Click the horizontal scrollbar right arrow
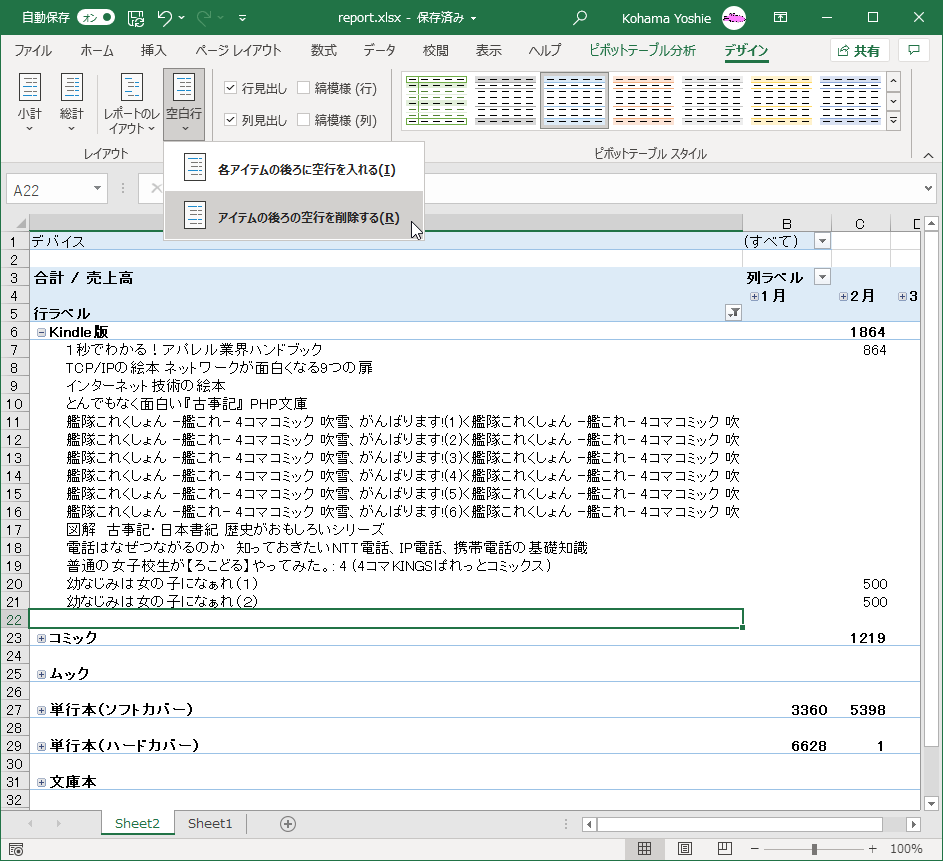The height and width of the screenshot is (861, 943). point(914,824)
